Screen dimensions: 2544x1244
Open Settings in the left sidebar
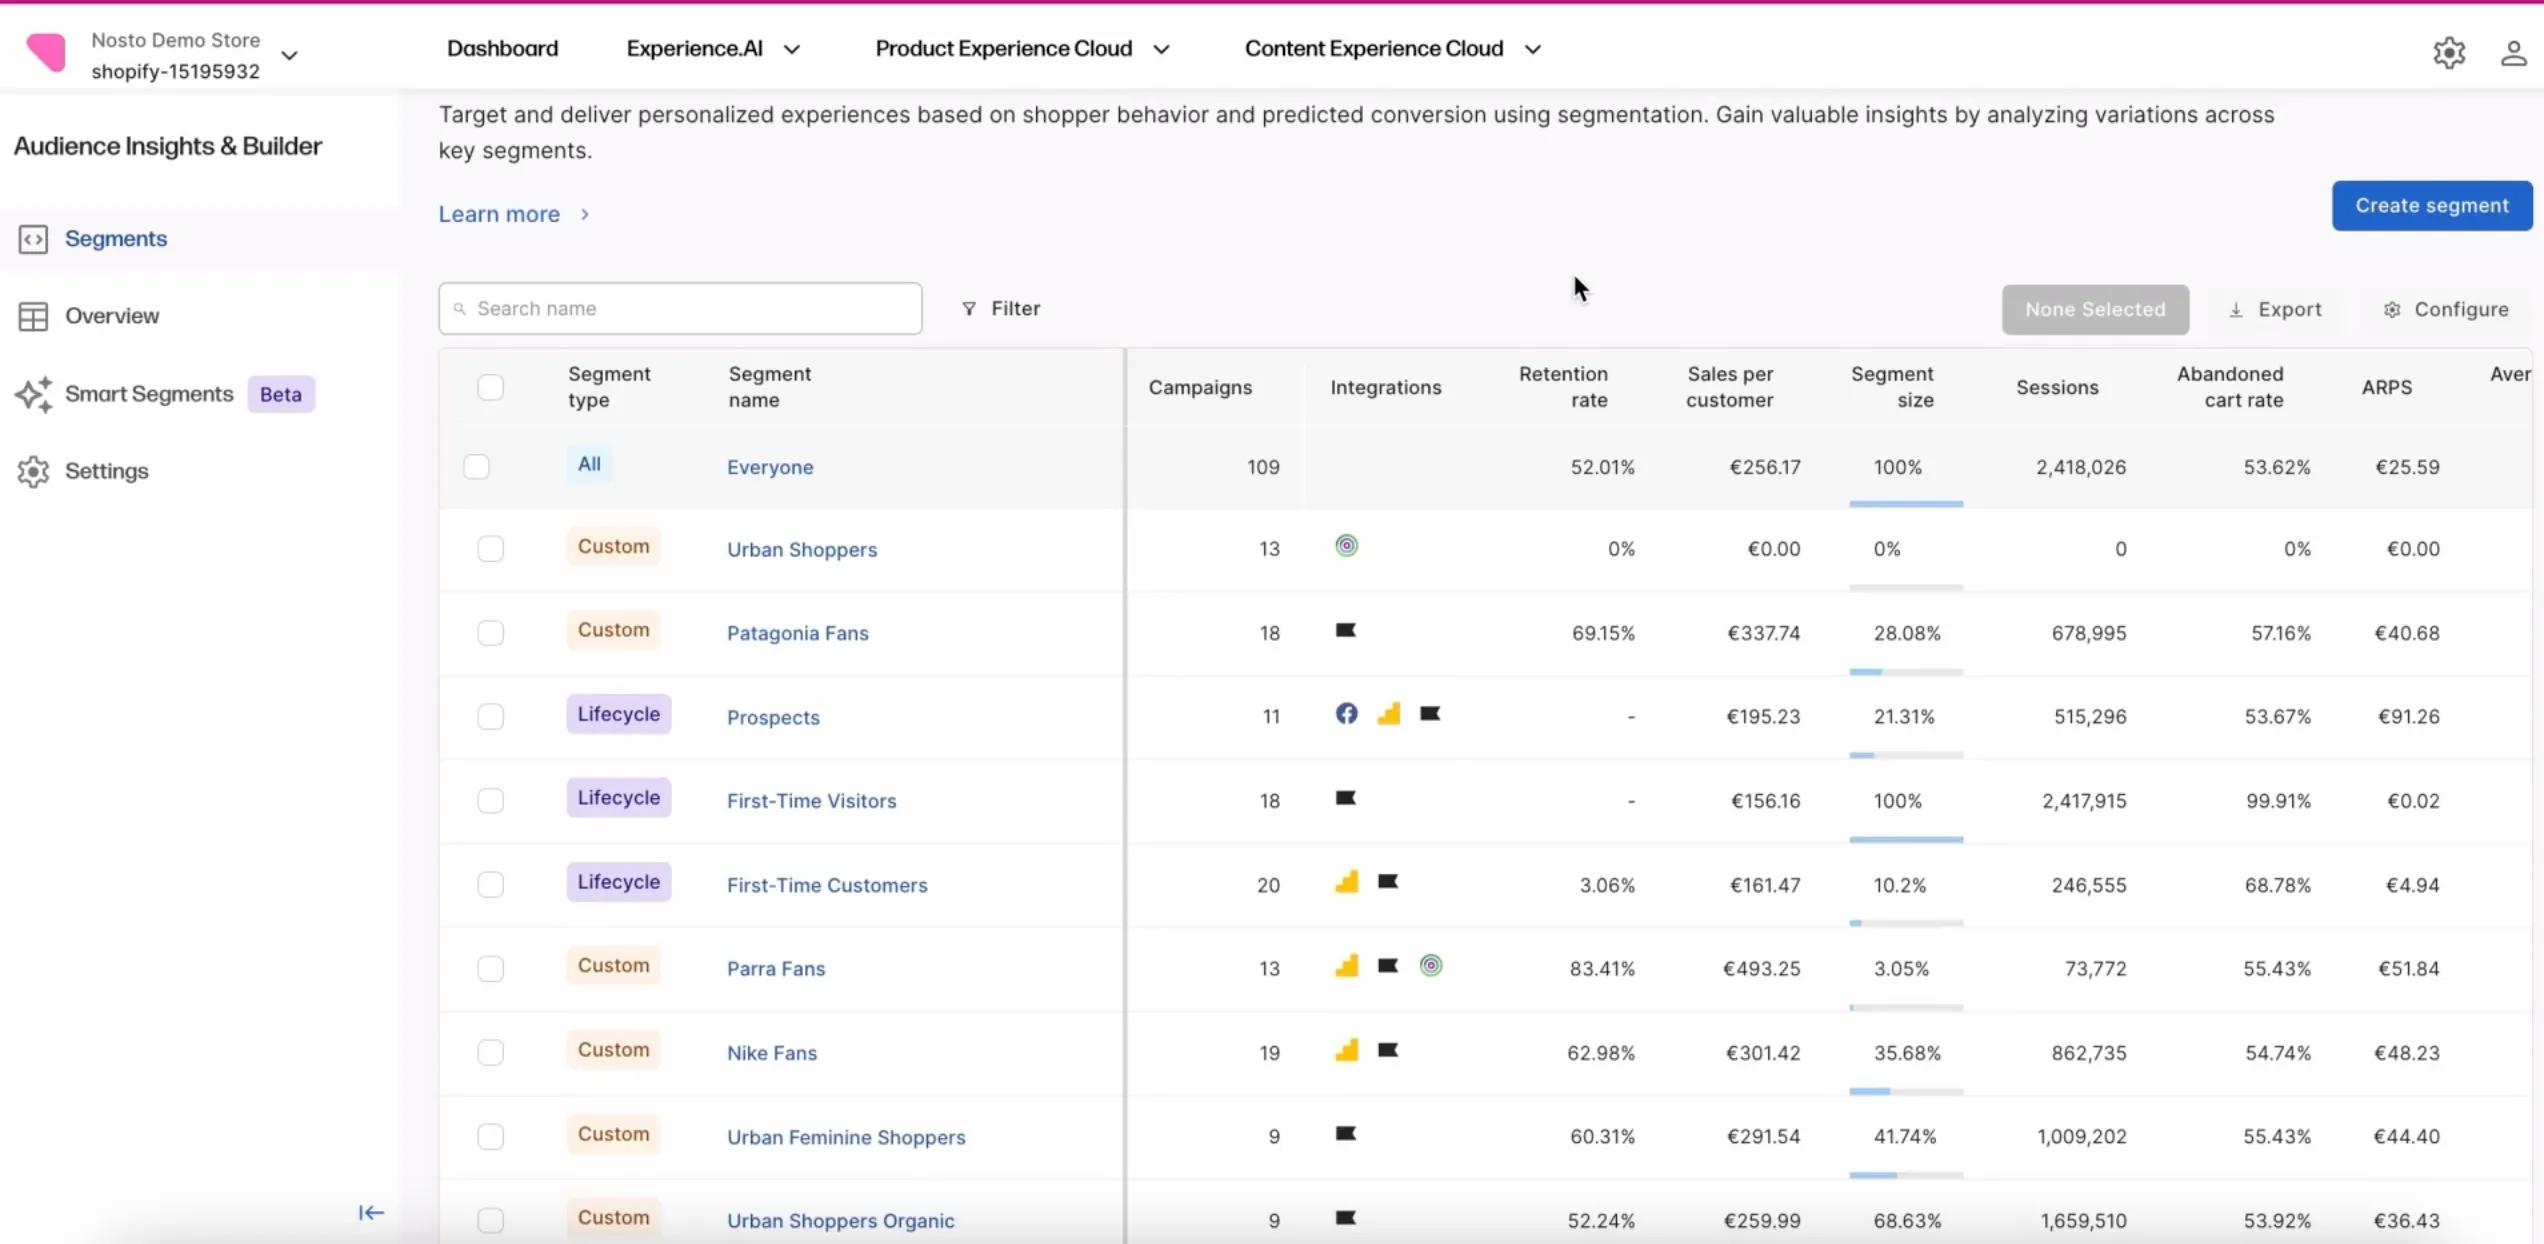pos(106,471)
